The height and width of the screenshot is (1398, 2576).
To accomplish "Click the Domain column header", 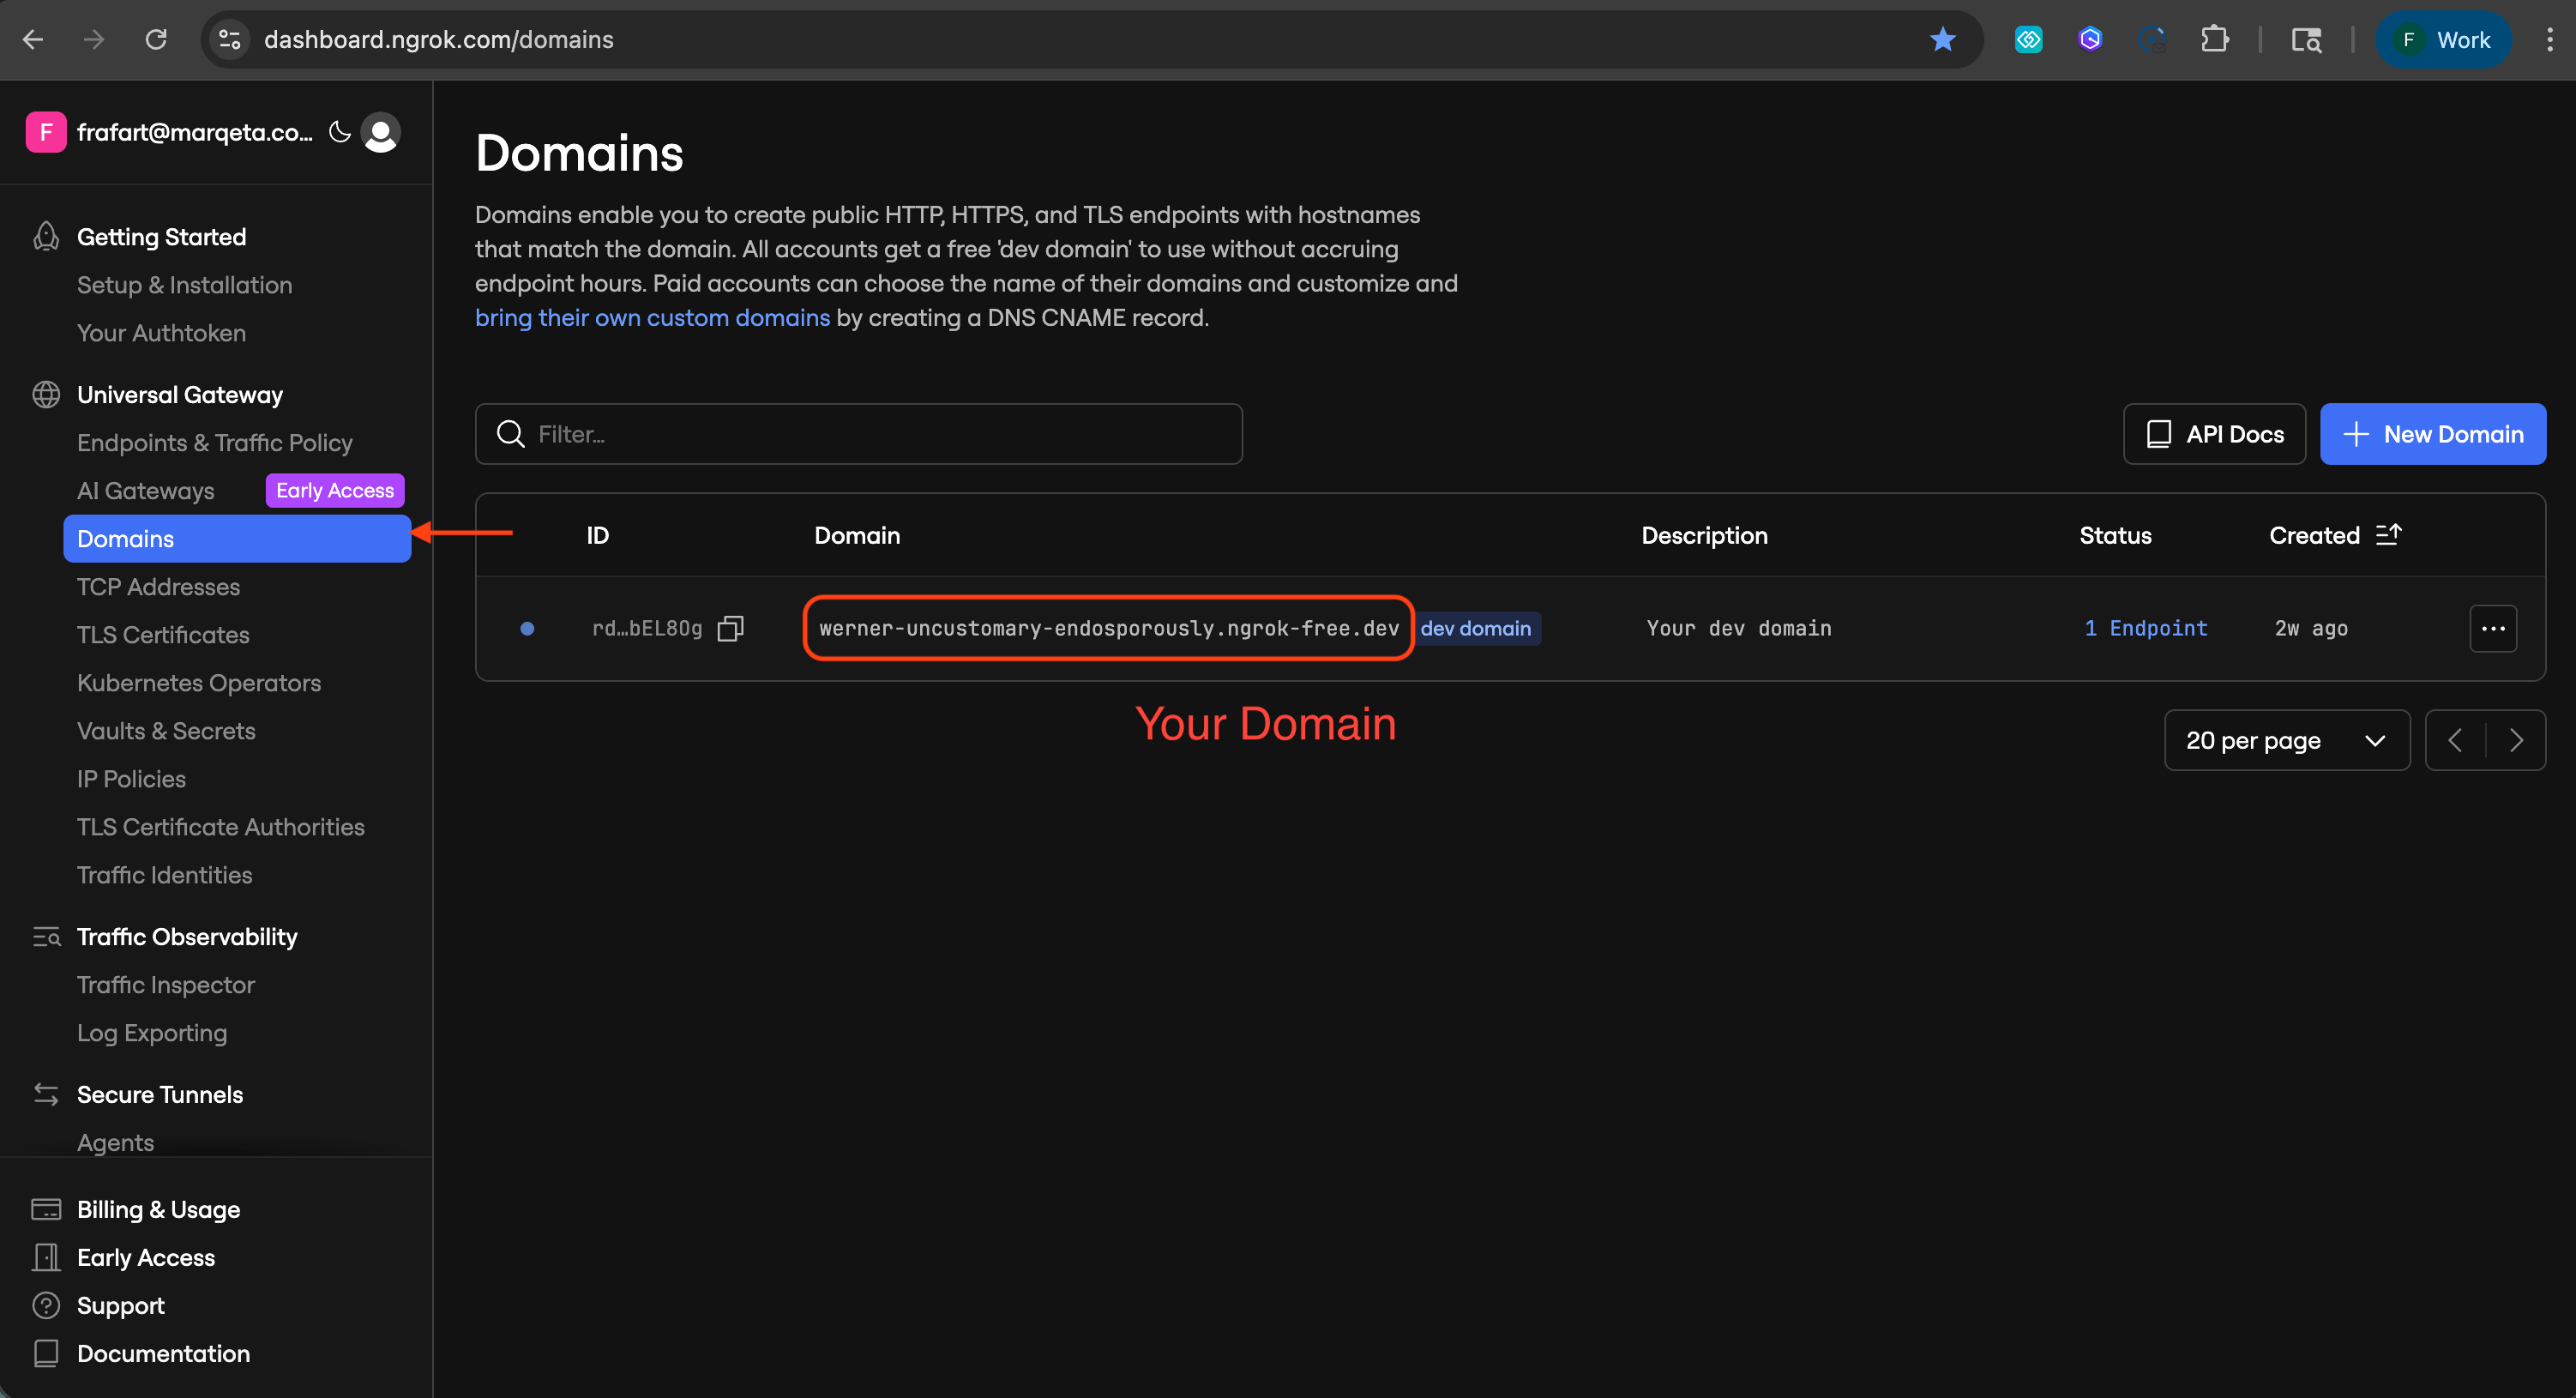I will (857, 536).
